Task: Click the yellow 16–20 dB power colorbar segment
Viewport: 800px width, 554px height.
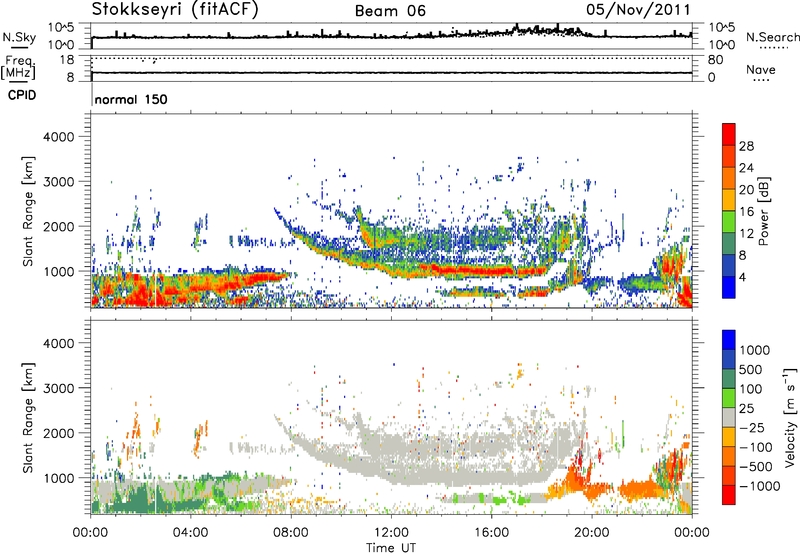Action: (x=729, y=200)
